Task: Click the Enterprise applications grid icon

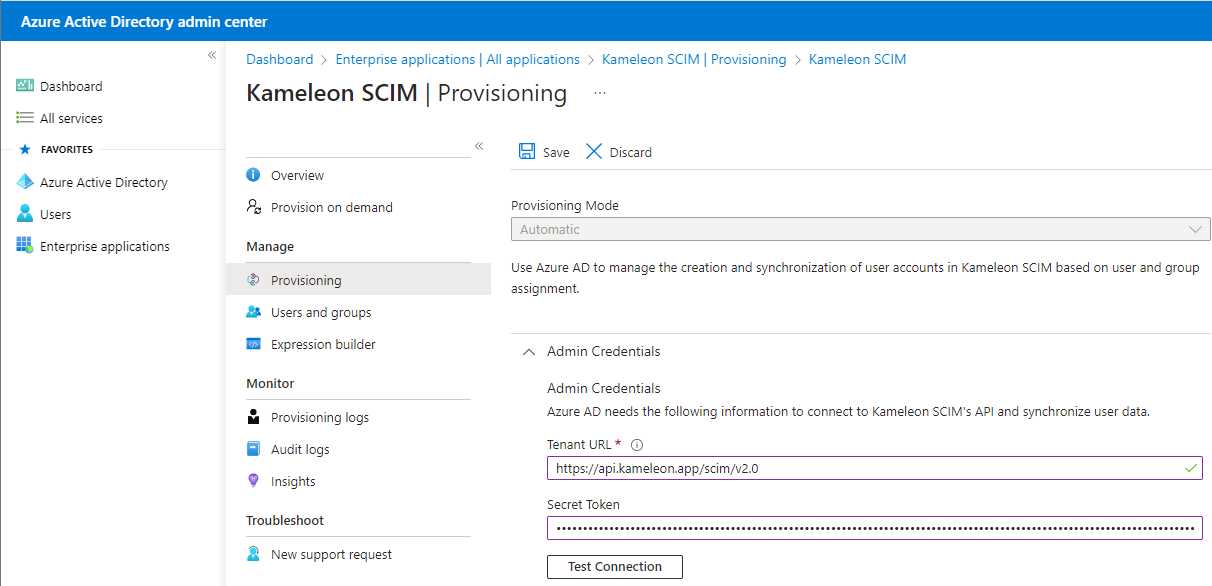Action: [25, 246]
